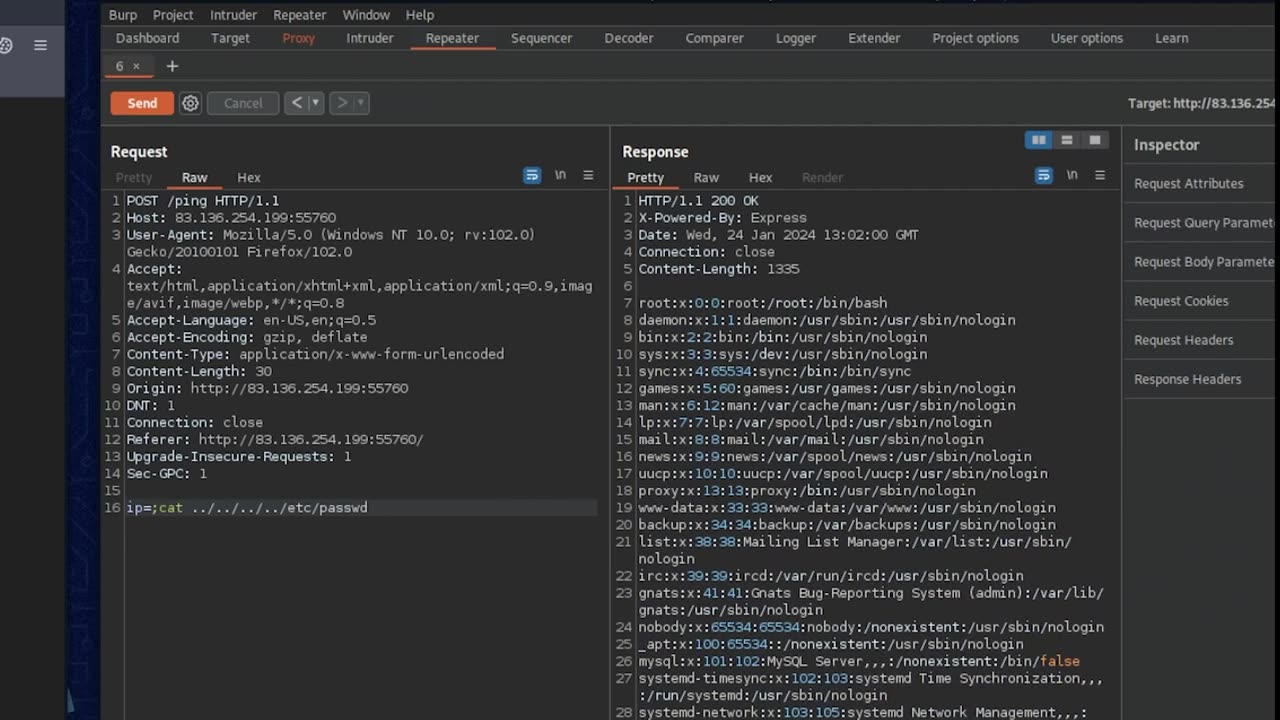Viewport: 1280px width, 720px height.
Task: Send the request
Action: click(142, 103)
